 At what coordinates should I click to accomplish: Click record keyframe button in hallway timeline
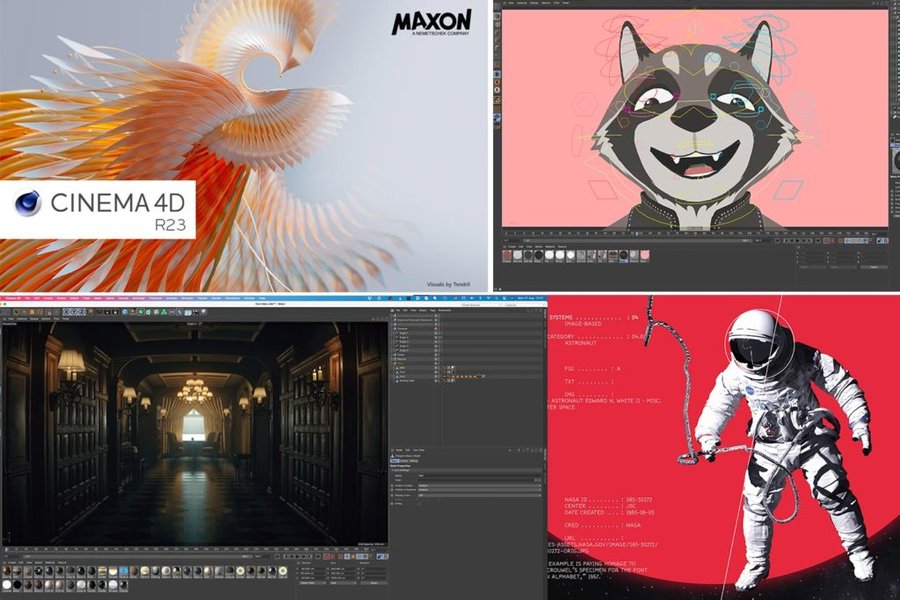coord(325,556)
